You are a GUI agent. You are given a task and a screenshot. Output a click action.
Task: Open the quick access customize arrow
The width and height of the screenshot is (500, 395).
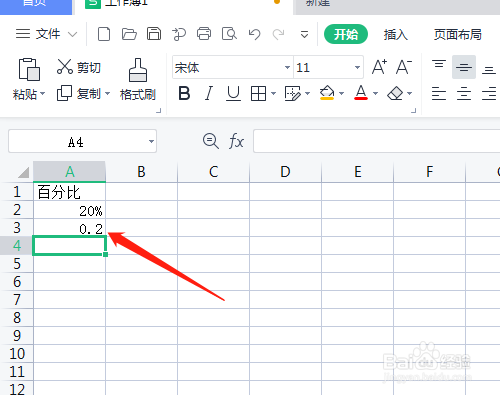304,34
